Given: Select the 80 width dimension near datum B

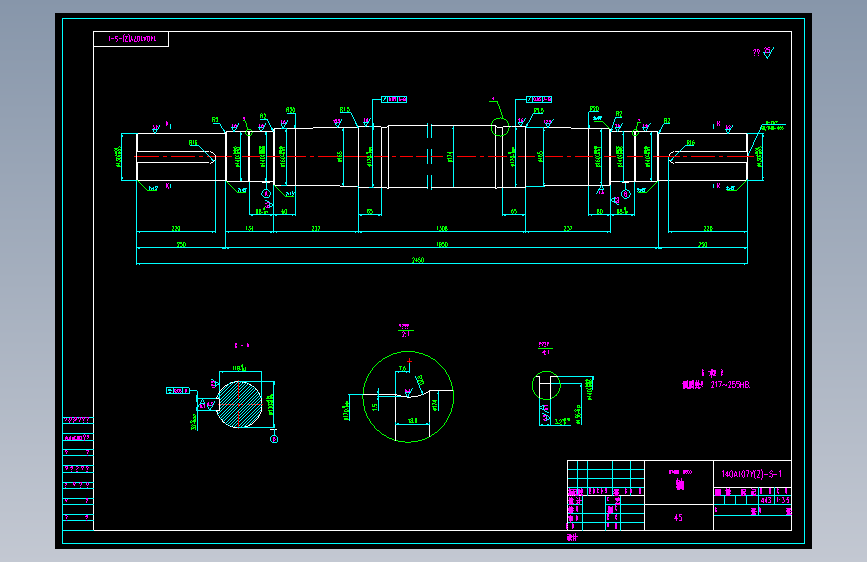Looking at the screenshot, I should 599,211.
